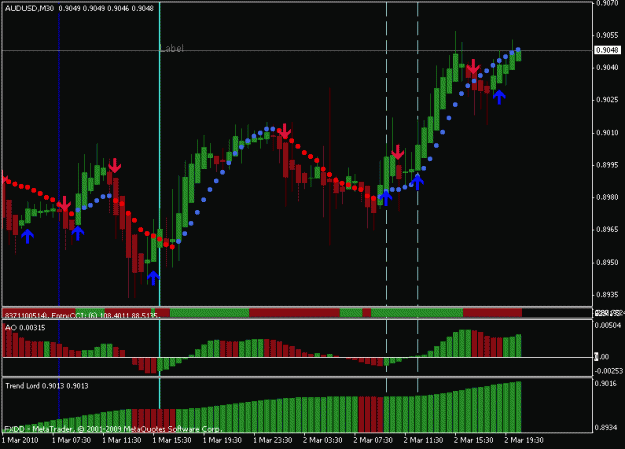Click the -0.00253 value on the AO scale
The image size is (625, 449).
click(609, 371)
